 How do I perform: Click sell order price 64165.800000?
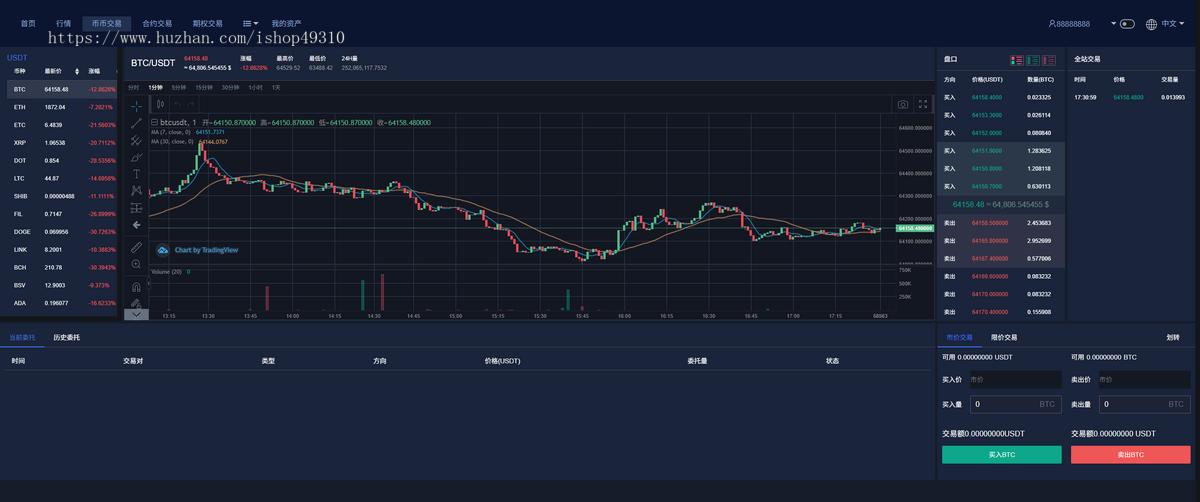pos(989,240)
